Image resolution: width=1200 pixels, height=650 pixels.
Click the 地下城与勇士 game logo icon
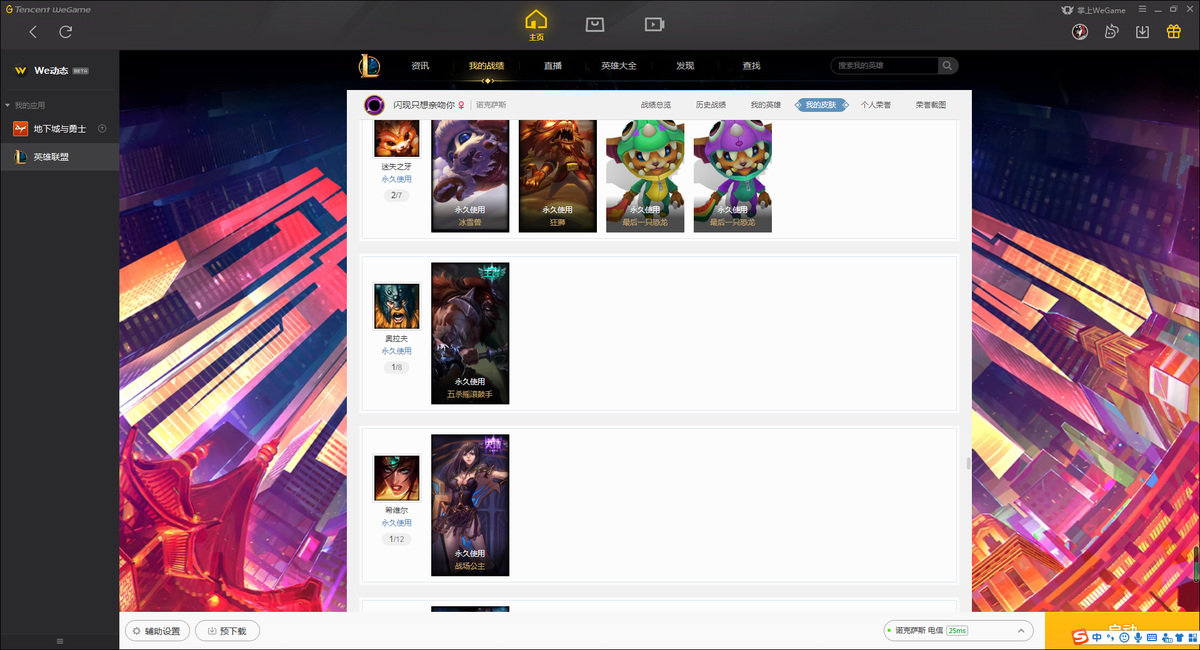pos(20,129)
